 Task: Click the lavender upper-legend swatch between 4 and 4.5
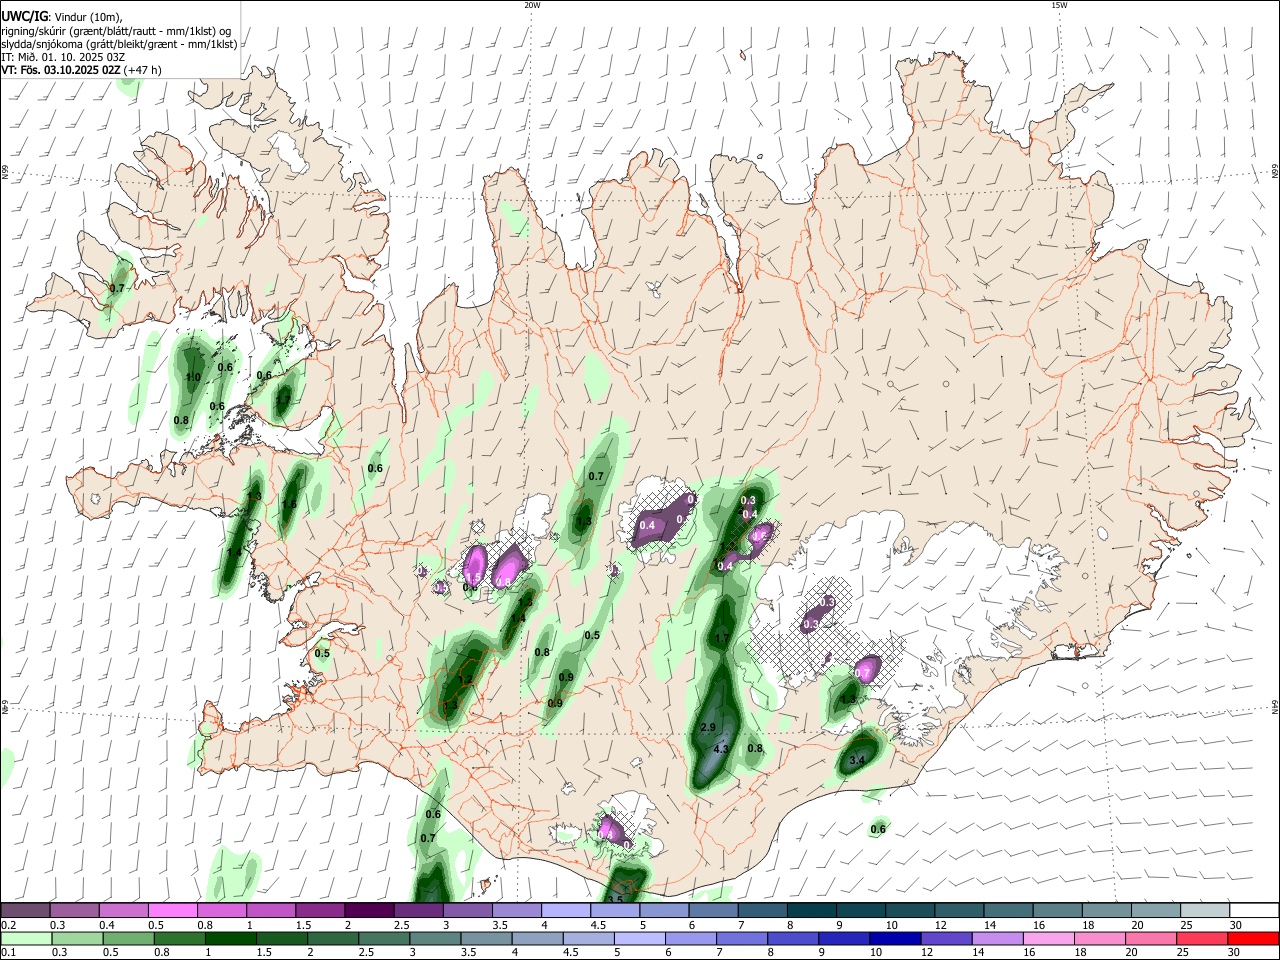(x=566, y=910)
